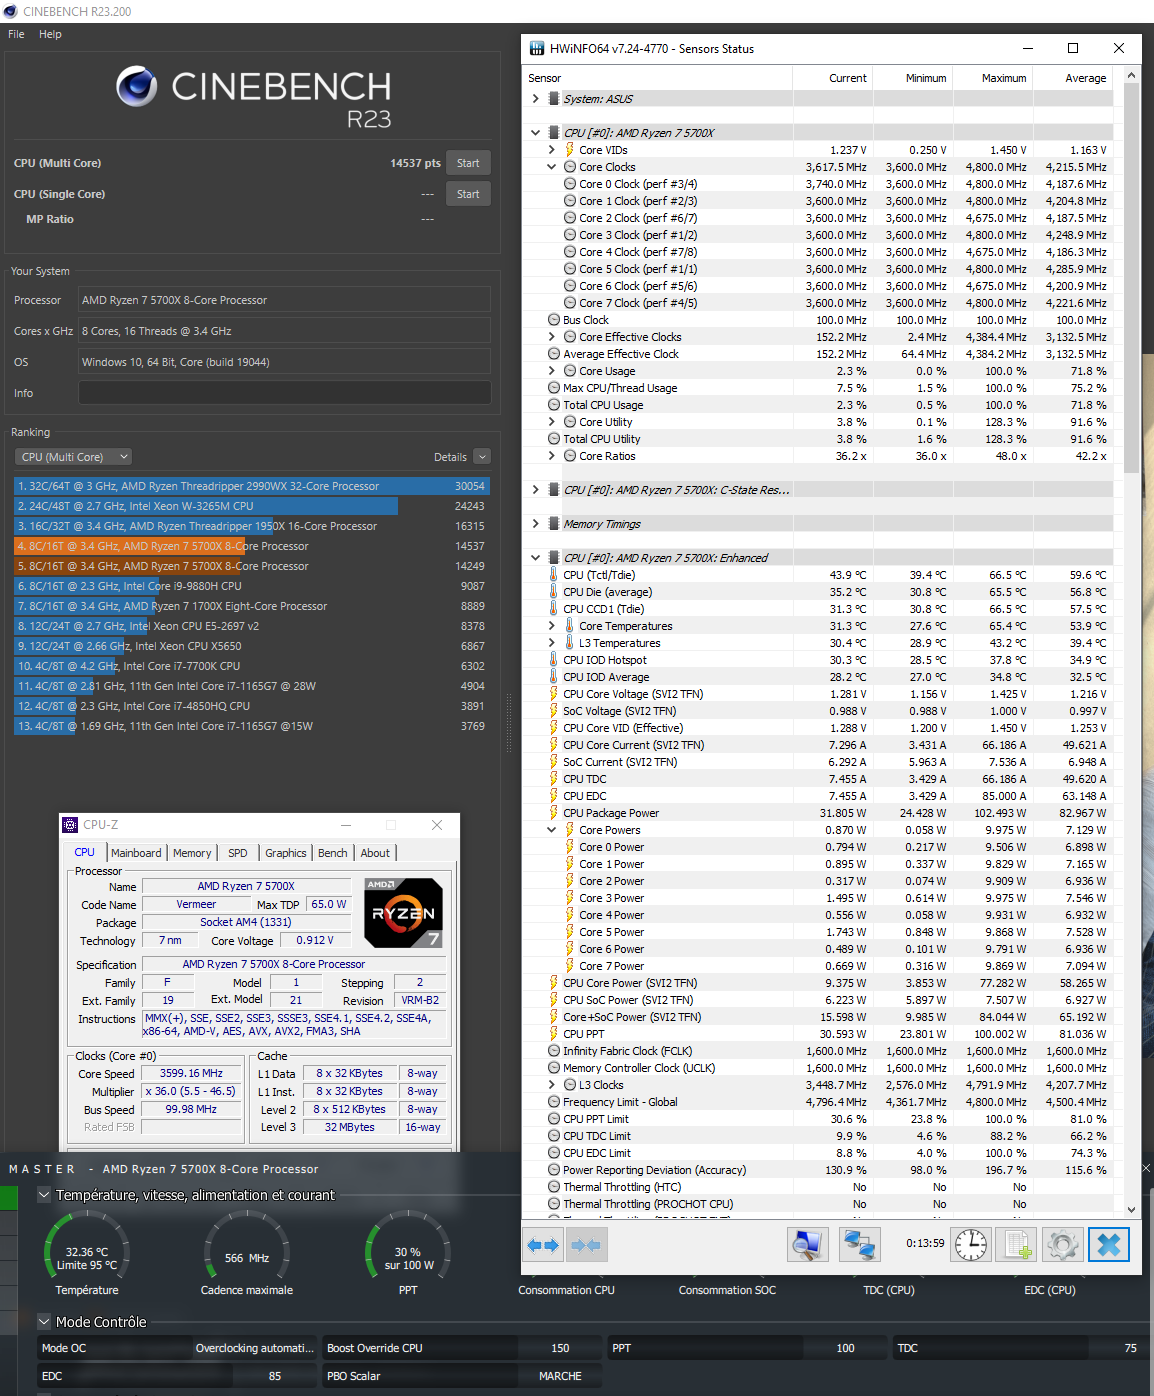
Task: Expand the C-State Residency sensor group
Action: [x=536, y=490]
